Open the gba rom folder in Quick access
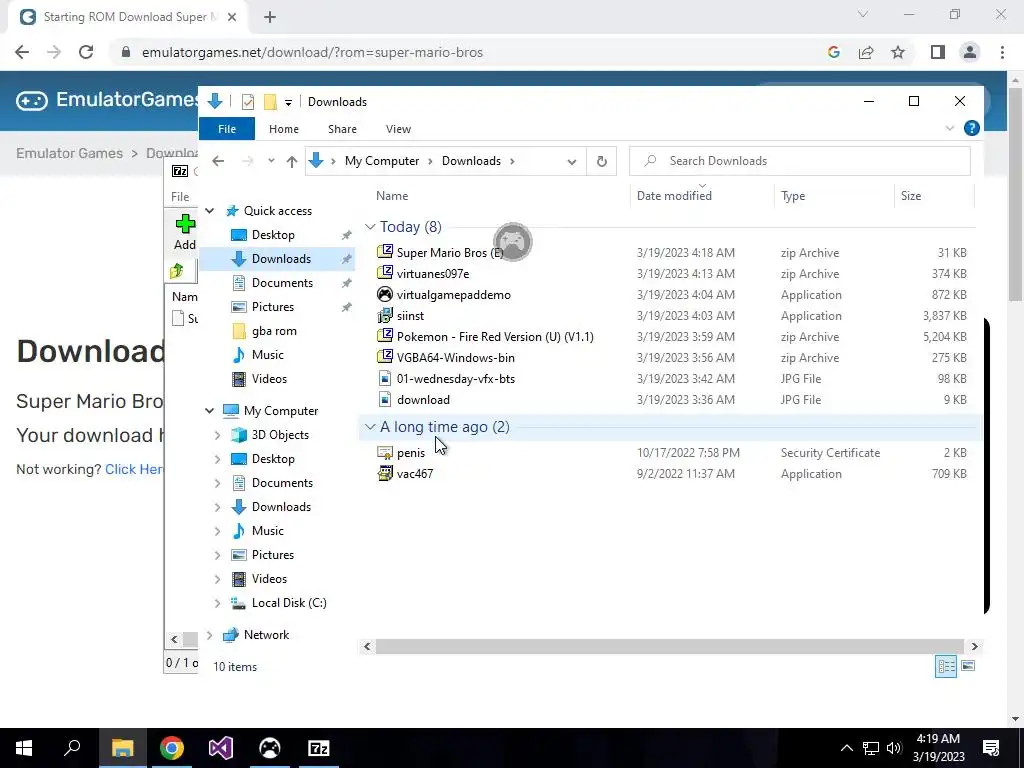This screenshot has height=768, width=1024. coord(274,331)
